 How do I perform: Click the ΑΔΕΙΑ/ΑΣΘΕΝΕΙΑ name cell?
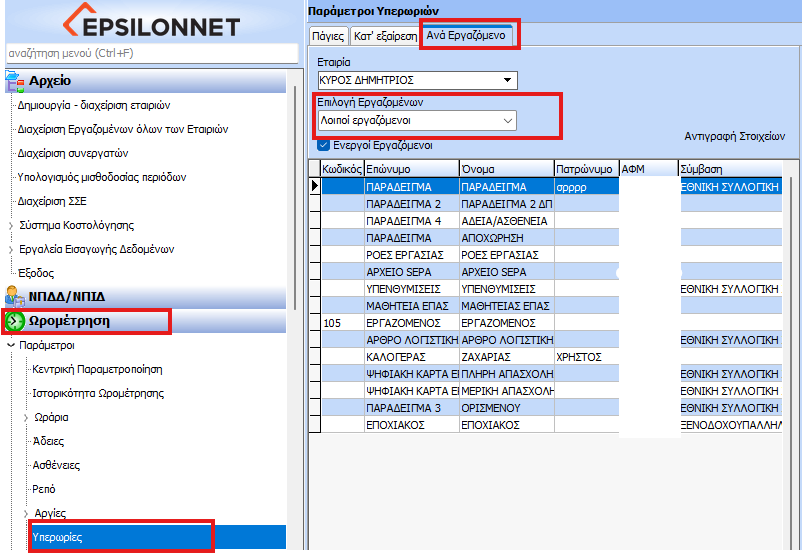point(507,221)
